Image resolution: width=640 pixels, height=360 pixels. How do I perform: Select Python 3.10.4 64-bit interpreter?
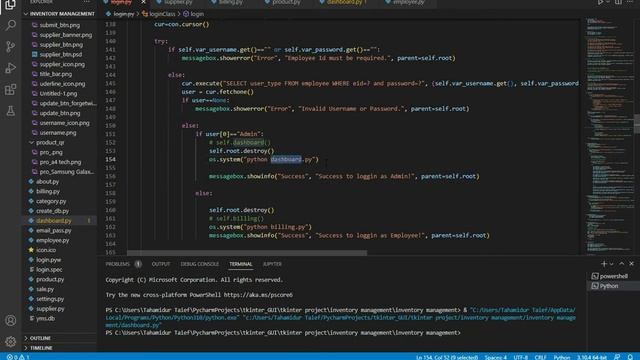pos(592,357)
